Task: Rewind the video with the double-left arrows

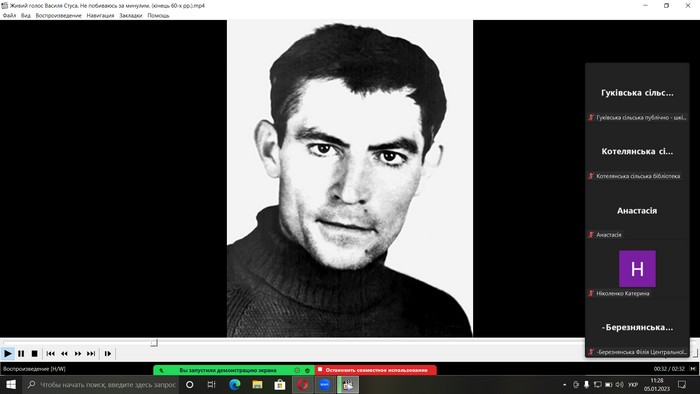Action: pos(64,353)
